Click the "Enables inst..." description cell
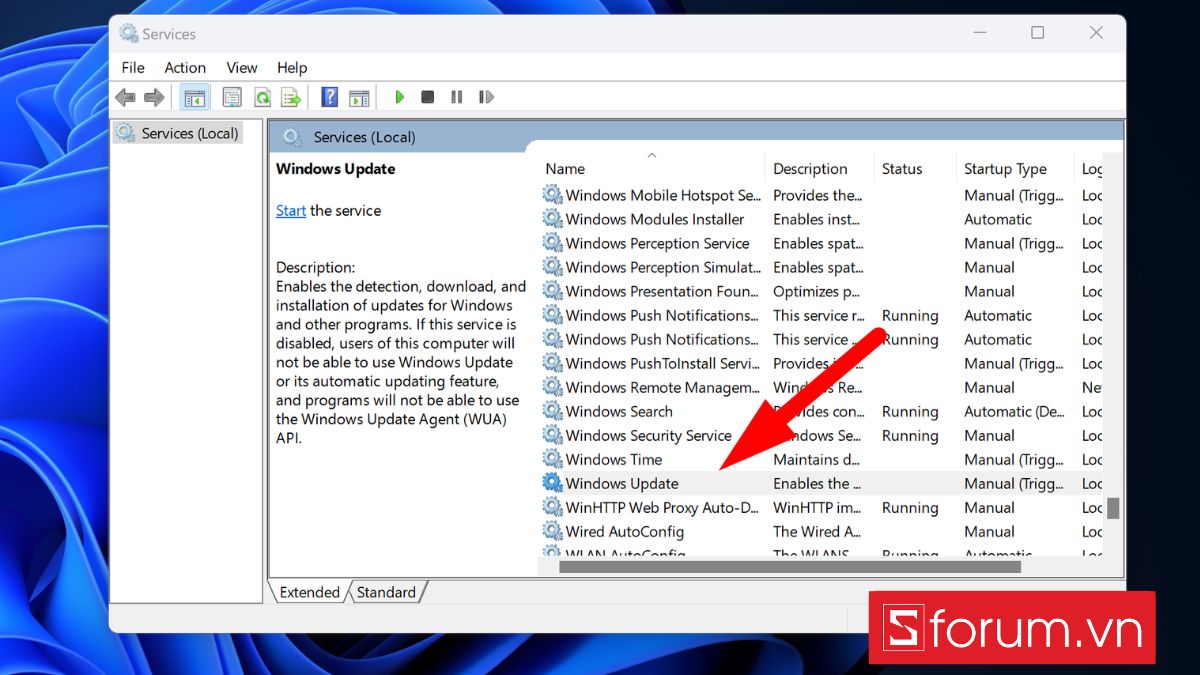This screenshot has height=675, width=1200. point(815,219)
